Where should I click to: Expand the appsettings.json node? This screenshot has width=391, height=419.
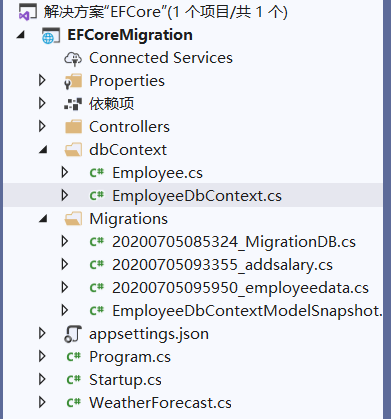click(42, 333)
